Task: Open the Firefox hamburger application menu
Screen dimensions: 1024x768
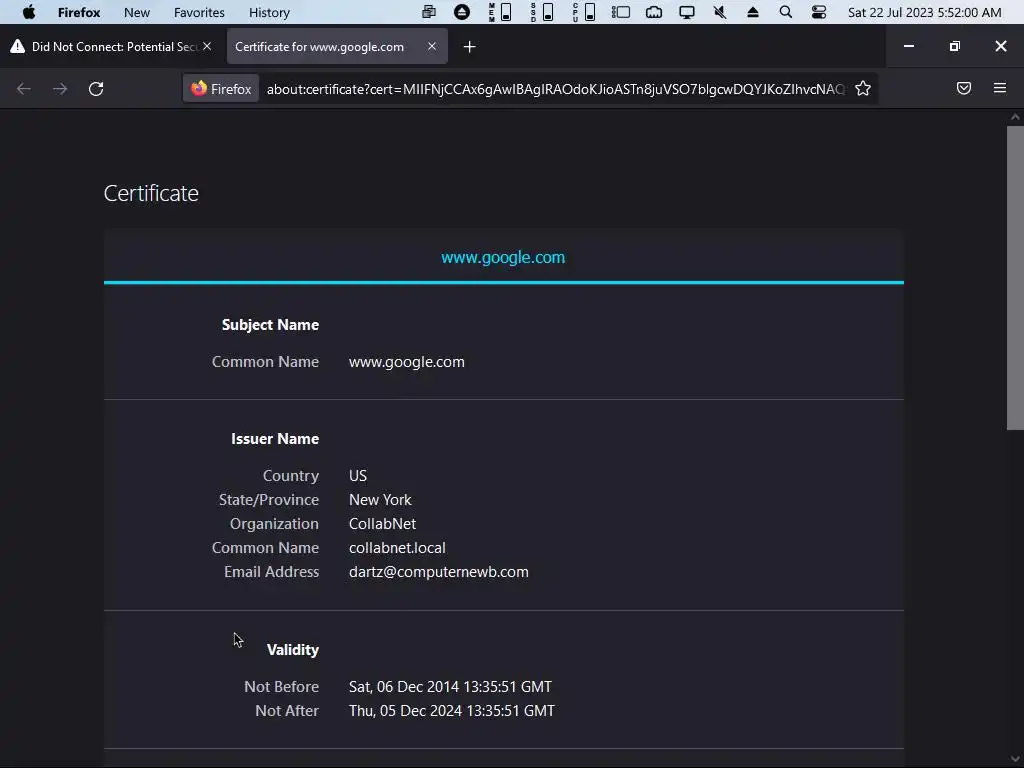Action: (1000, 88)
